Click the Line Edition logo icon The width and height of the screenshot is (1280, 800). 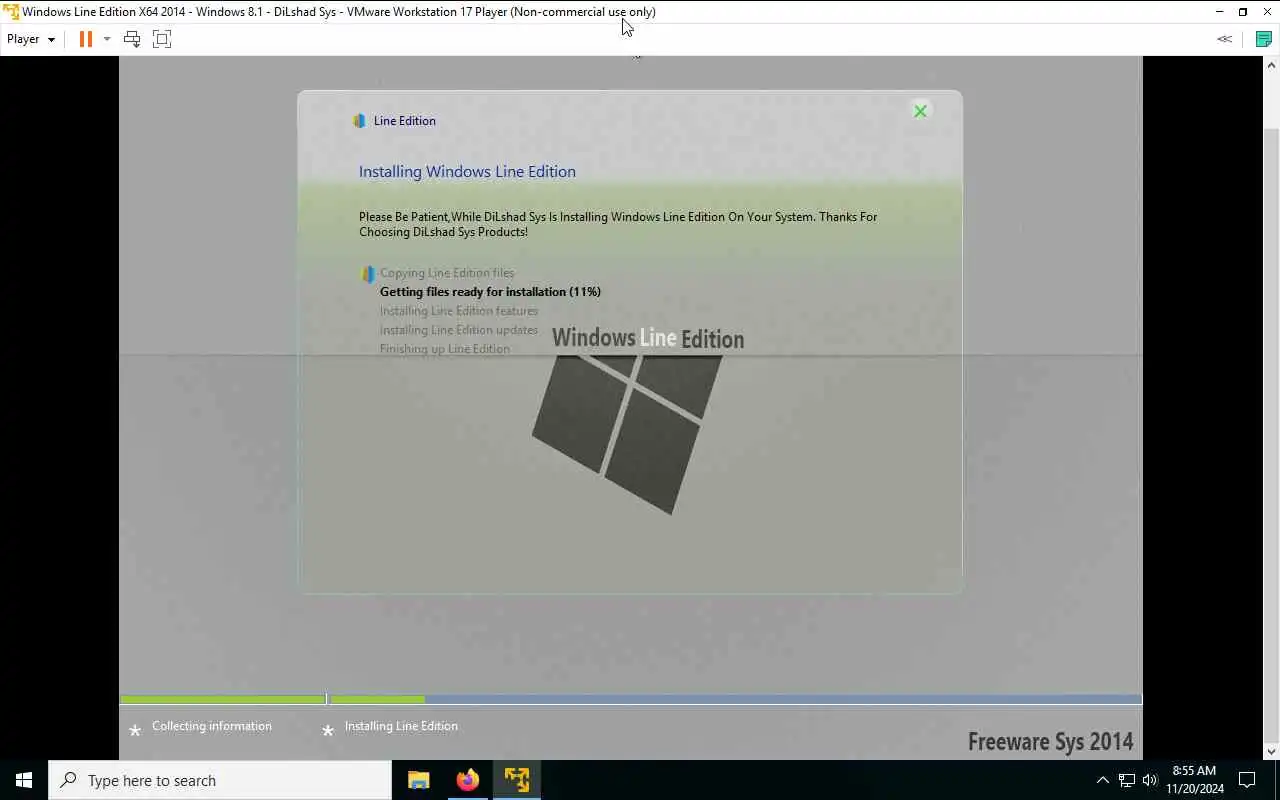coord(359,121)
